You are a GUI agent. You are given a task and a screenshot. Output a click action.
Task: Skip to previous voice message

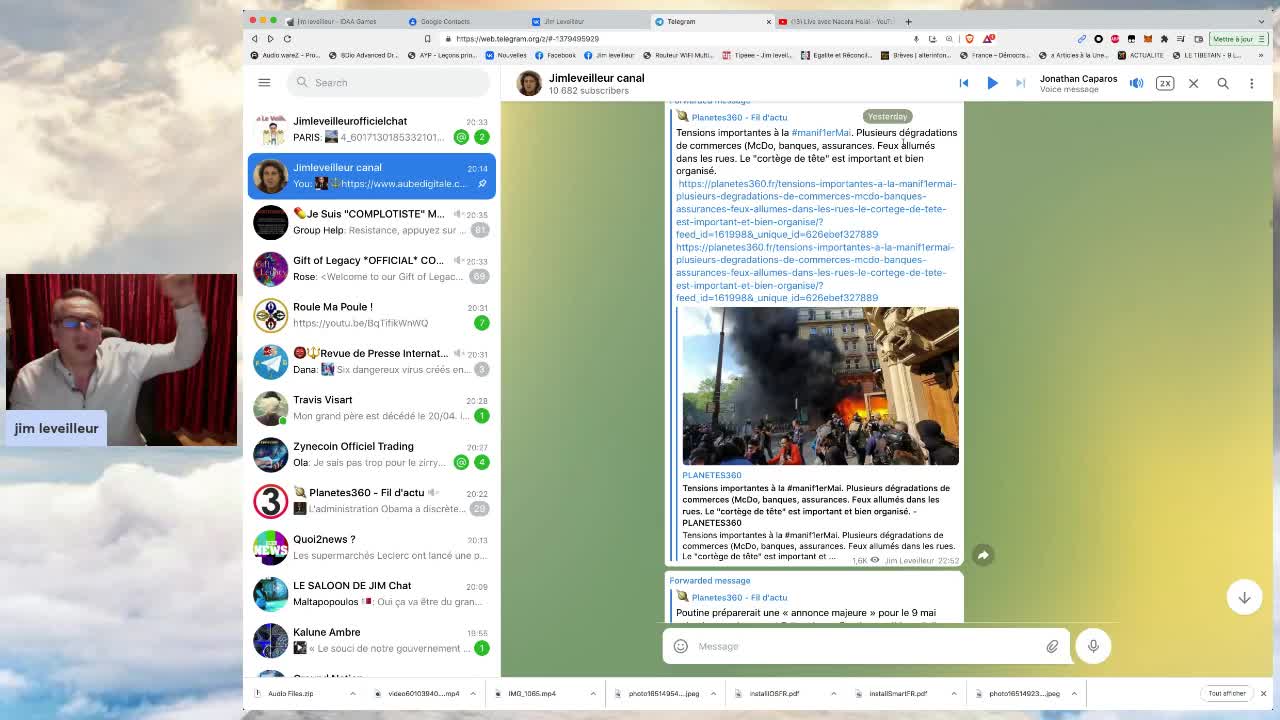tap(964, 83)
